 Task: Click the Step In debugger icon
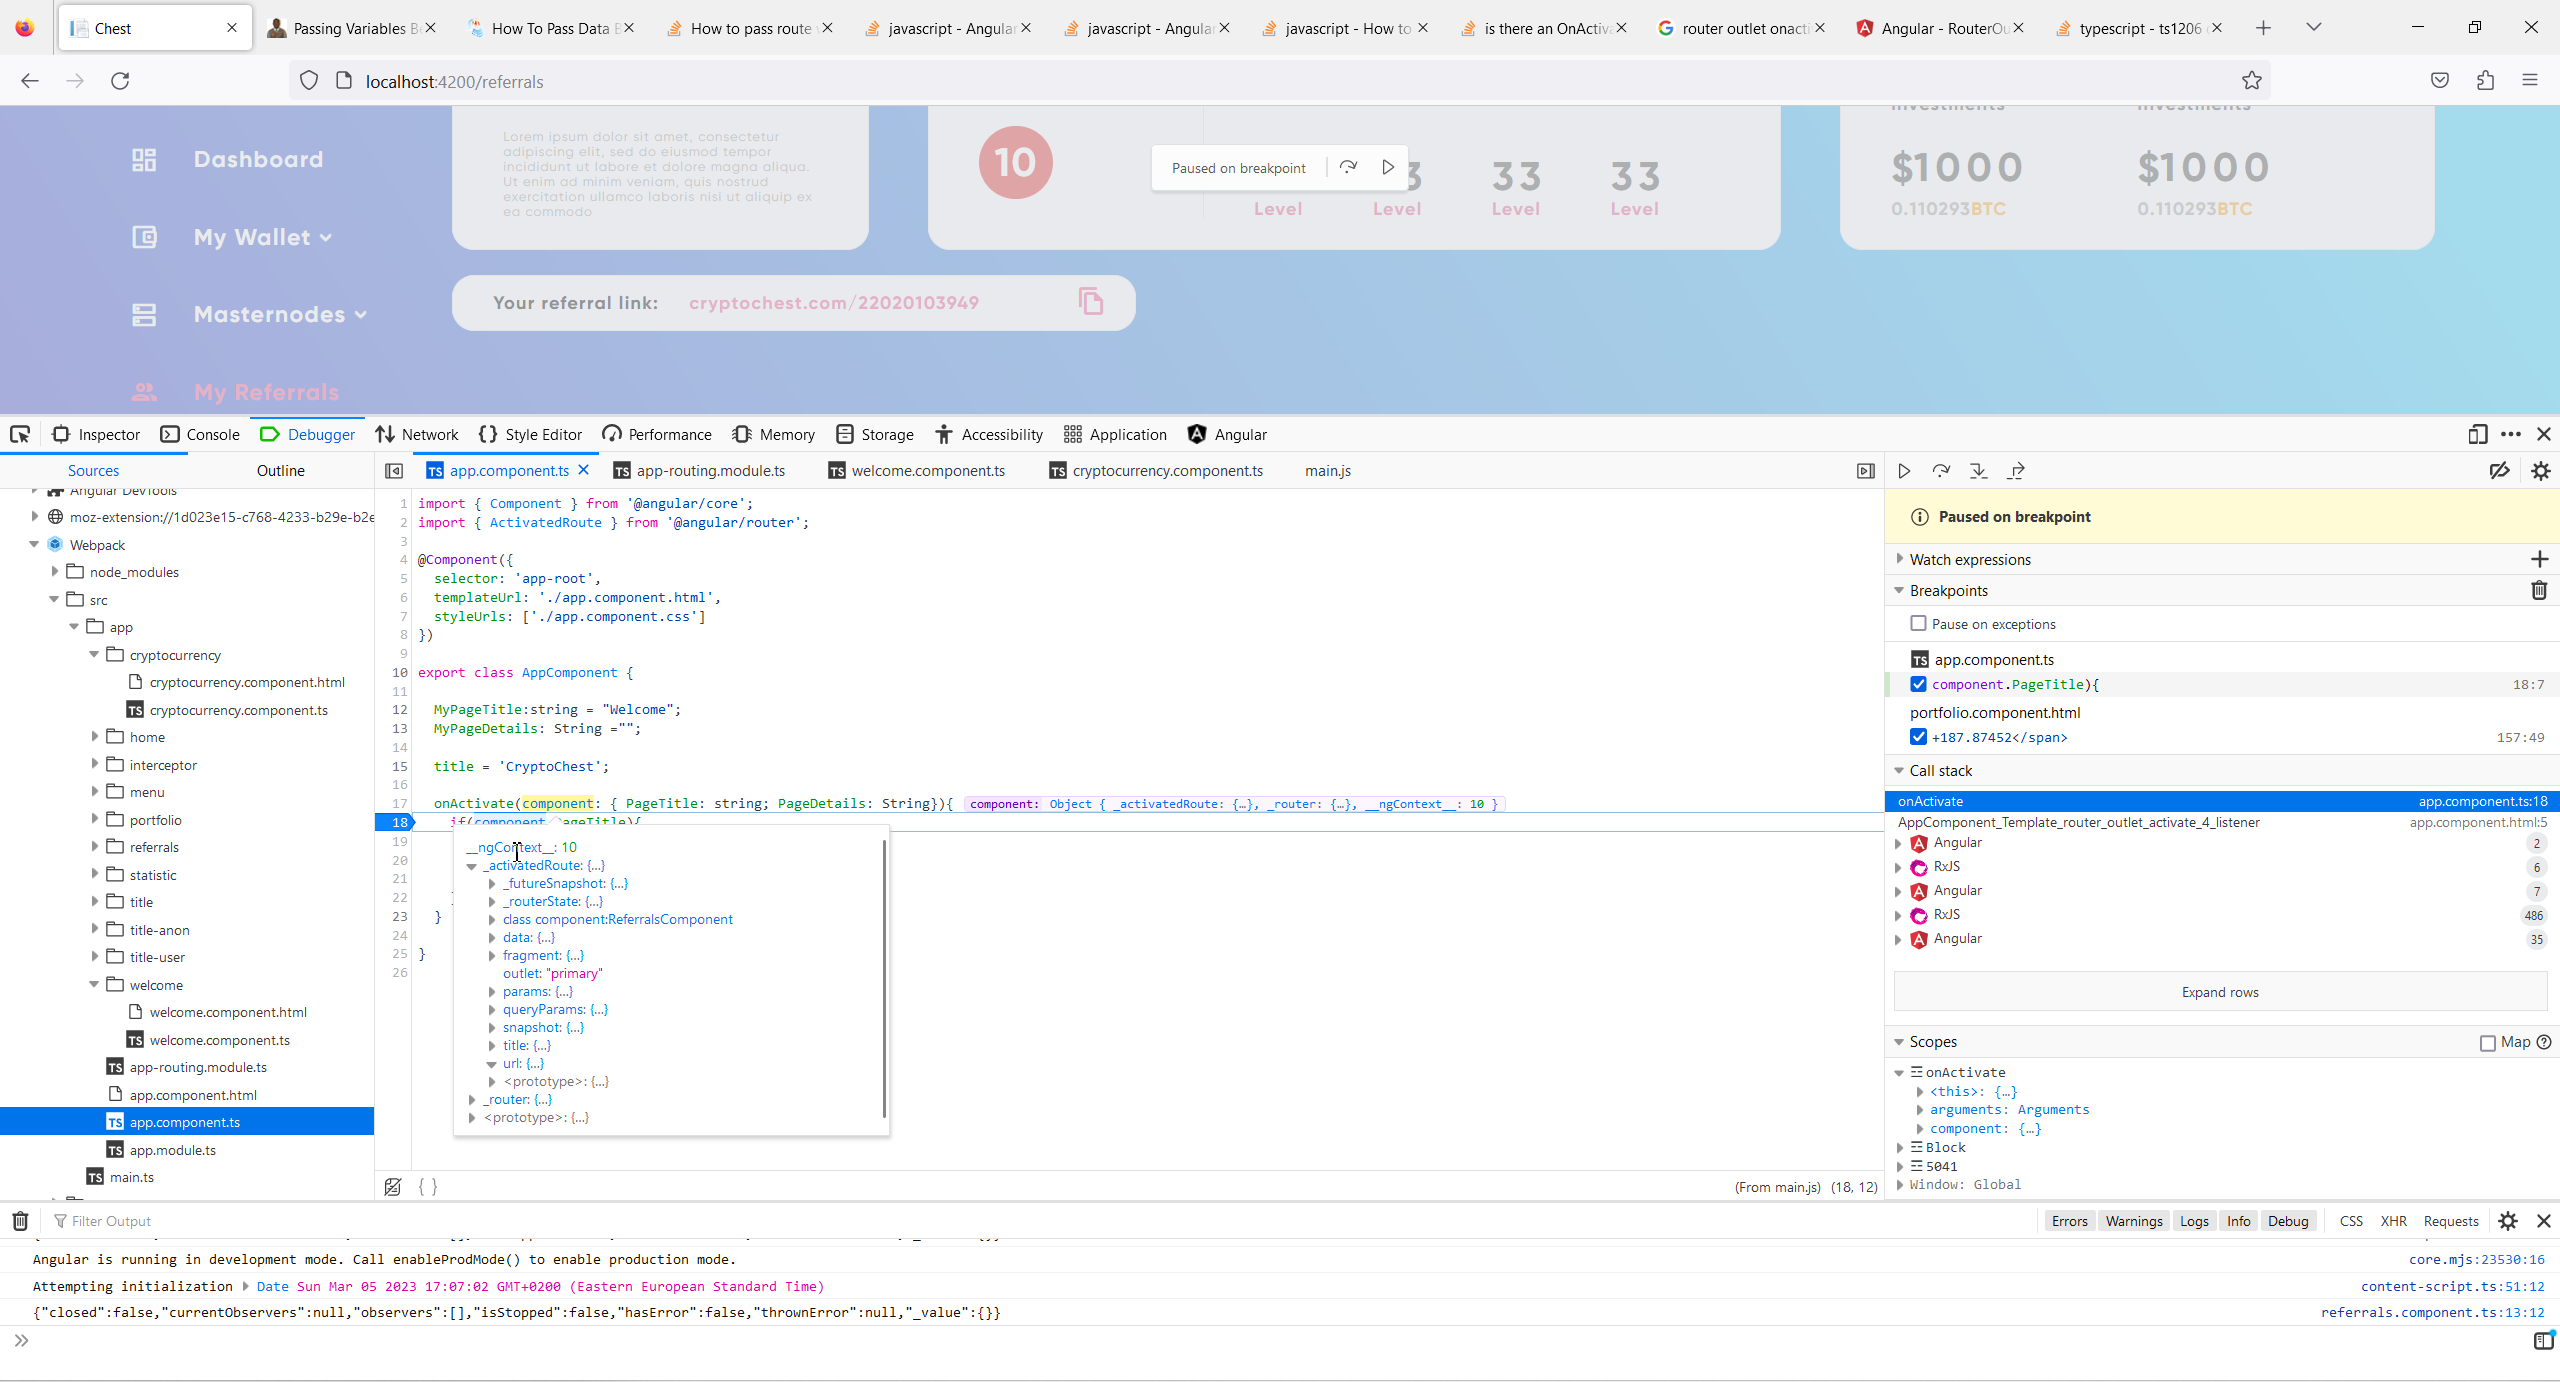[x=1978, y=471]
